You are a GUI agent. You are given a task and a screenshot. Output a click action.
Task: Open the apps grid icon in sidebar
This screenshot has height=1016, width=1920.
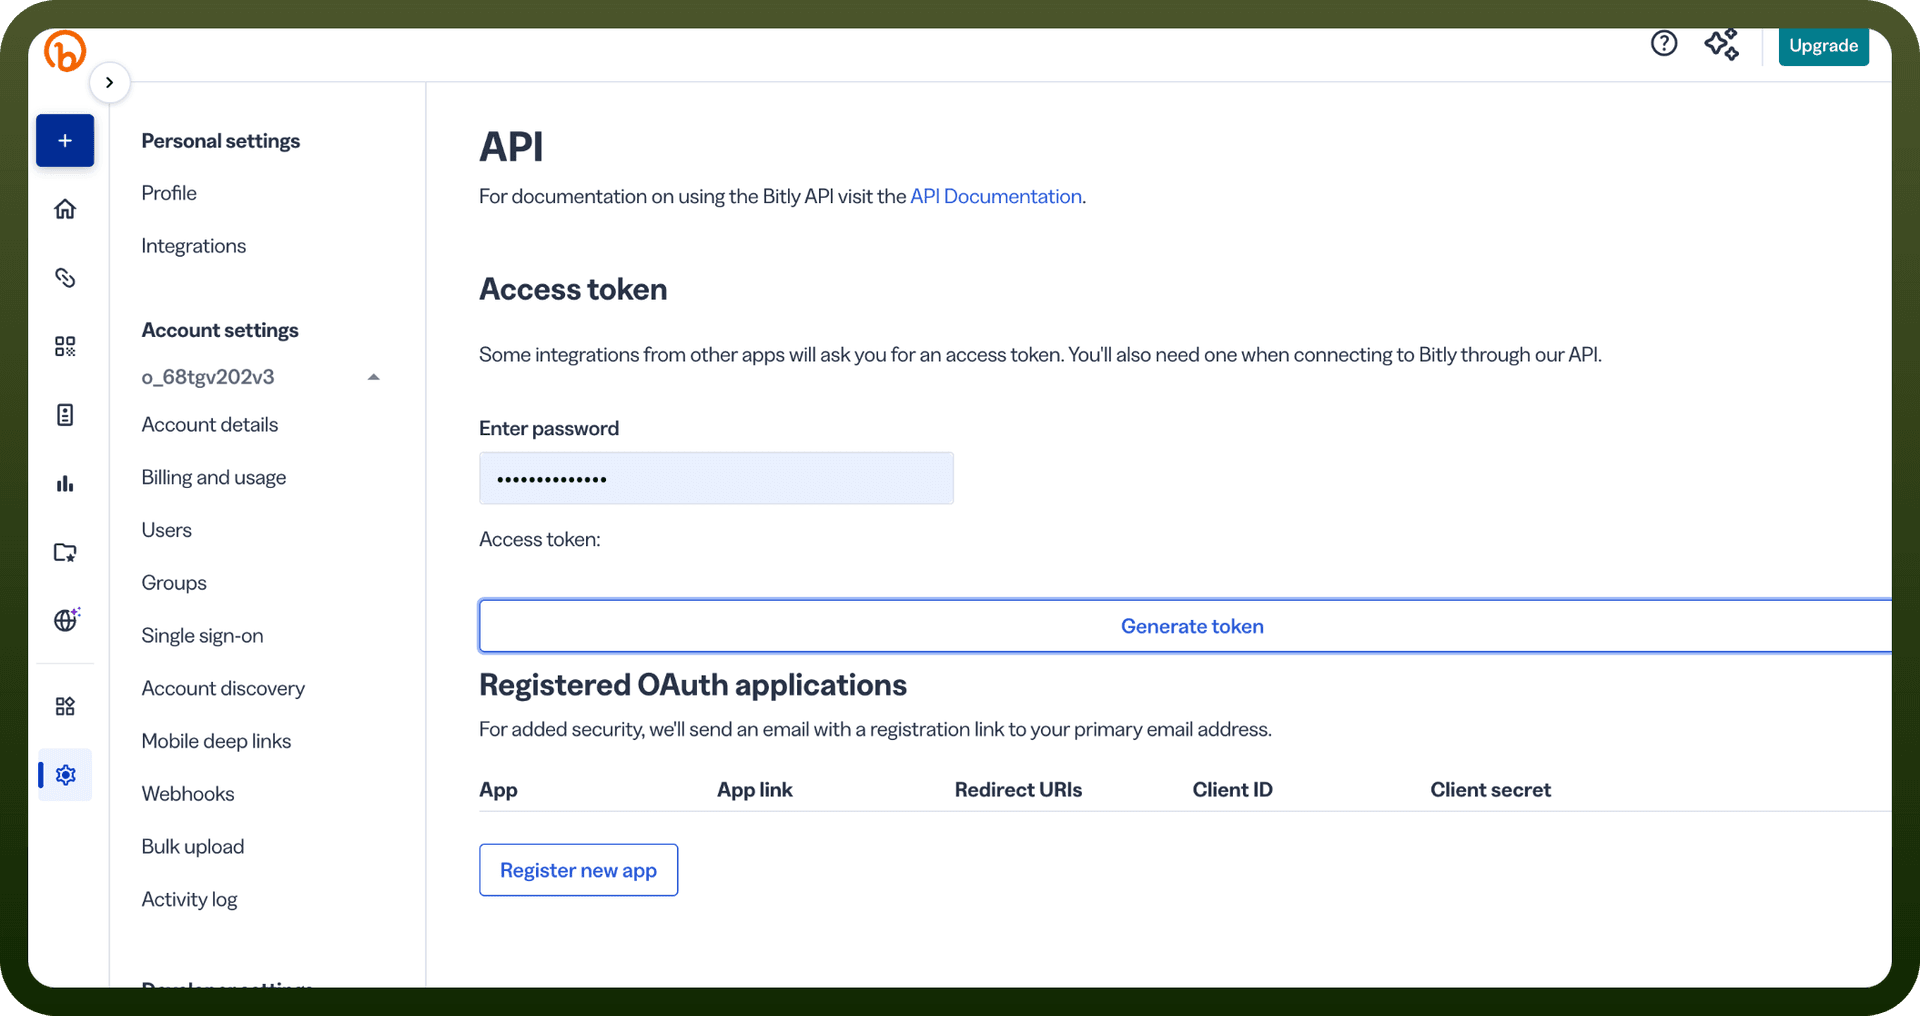click(65, 707)
